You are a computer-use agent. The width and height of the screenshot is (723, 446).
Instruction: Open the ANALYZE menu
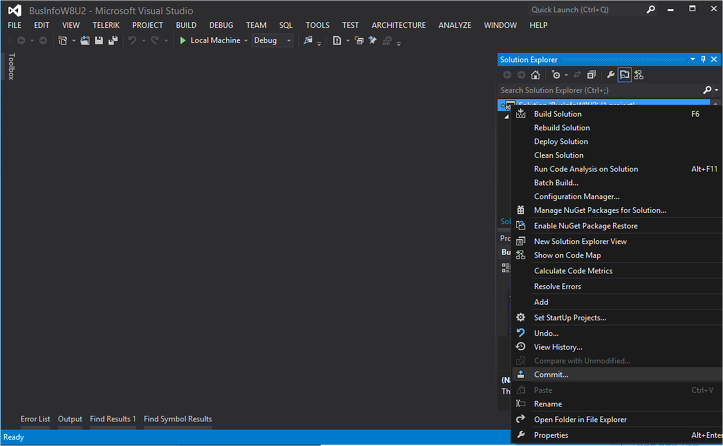click(455, 25)
